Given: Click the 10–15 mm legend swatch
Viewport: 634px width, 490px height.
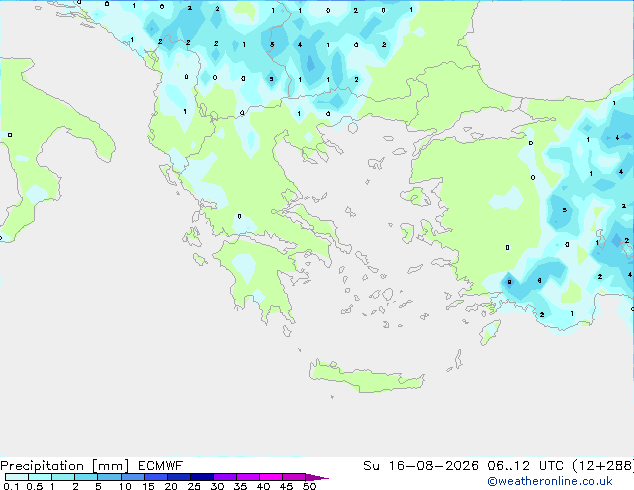Looking at the screenshot, I should [x=132, y=477].
